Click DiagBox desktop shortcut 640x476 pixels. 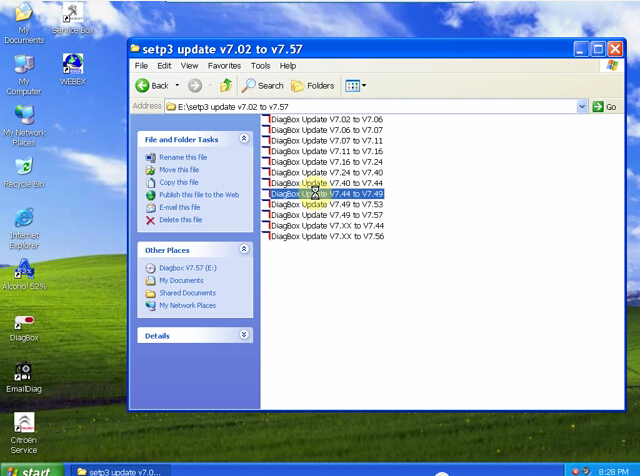point(24,328)
